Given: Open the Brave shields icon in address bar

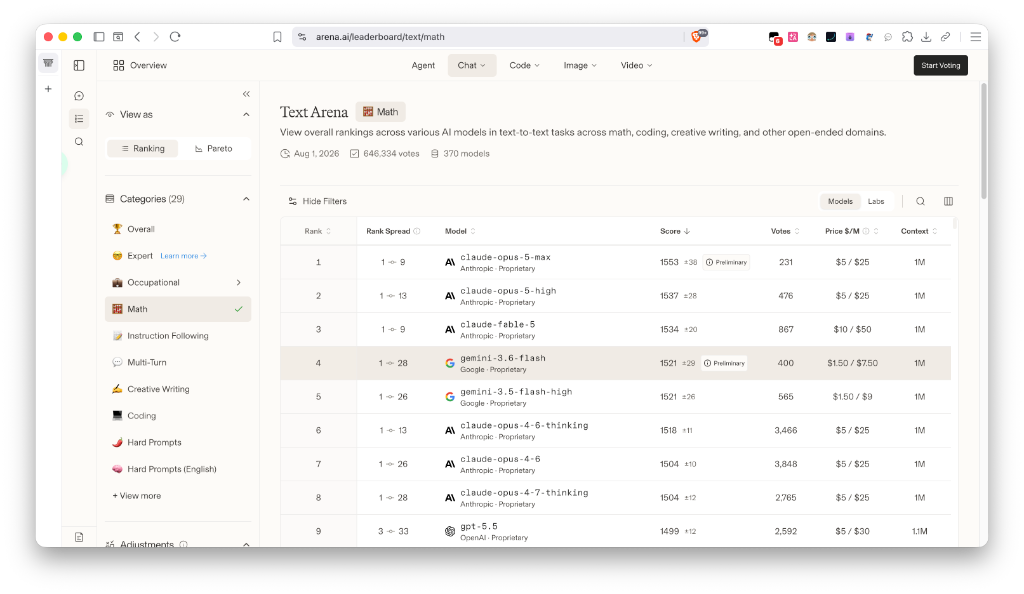Looking at the screenshot, I should click(x=697, y=37).
